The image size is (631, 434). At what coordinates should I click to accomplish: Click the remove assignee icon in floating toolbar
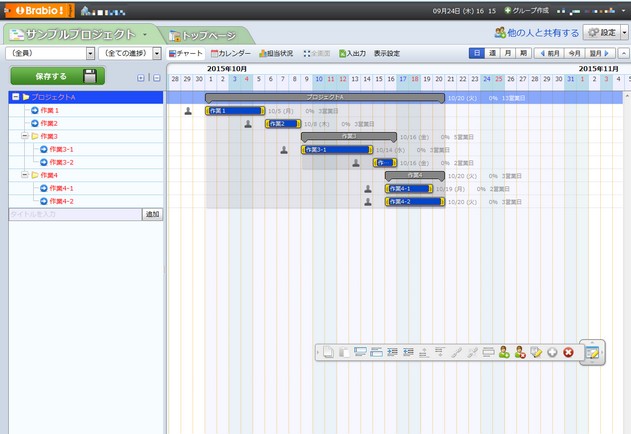pos(520,352)
